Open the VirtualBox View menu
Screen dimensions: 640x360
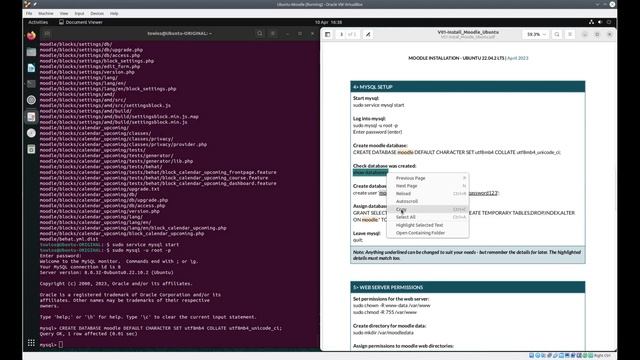(x=64, y=13)
